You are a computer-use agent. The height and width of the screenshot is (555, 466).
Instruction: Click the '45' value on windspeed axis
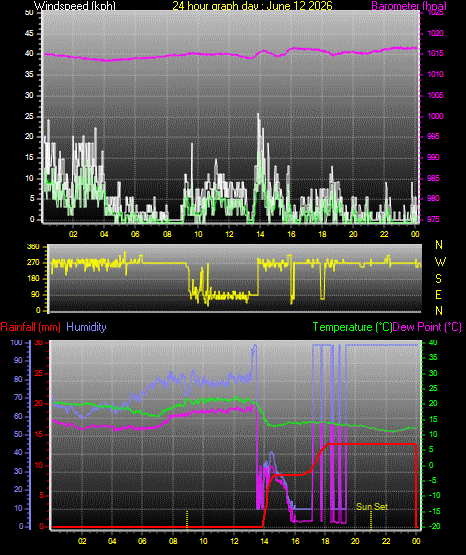(x=29, y=33)
